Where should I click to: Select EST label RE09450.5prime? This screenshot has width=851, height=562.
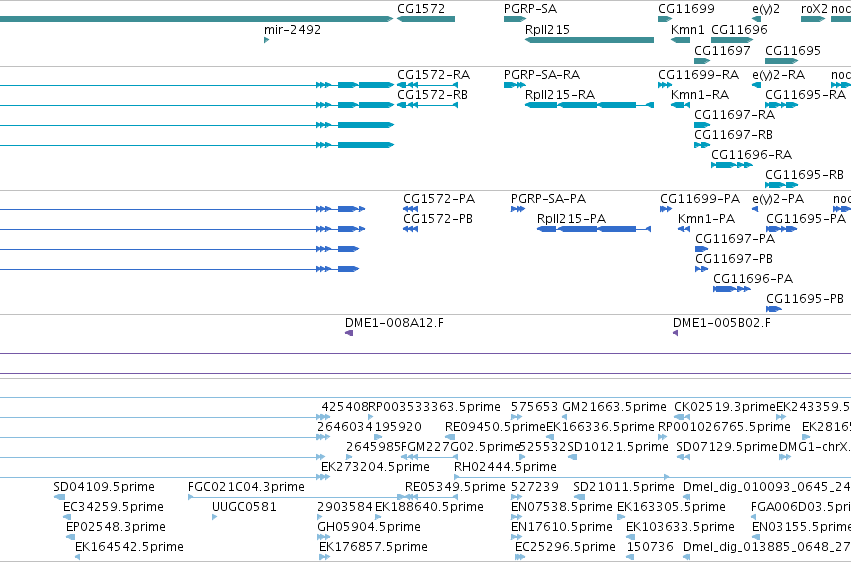[495, 427]
